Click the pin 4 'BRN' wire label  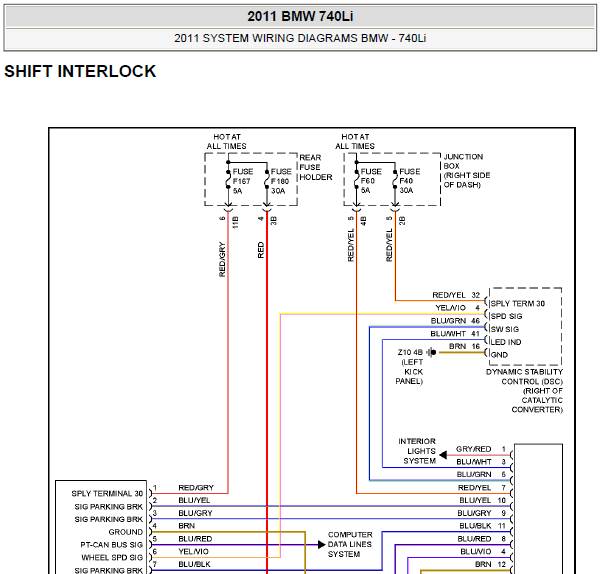click(x=187, y=526)
